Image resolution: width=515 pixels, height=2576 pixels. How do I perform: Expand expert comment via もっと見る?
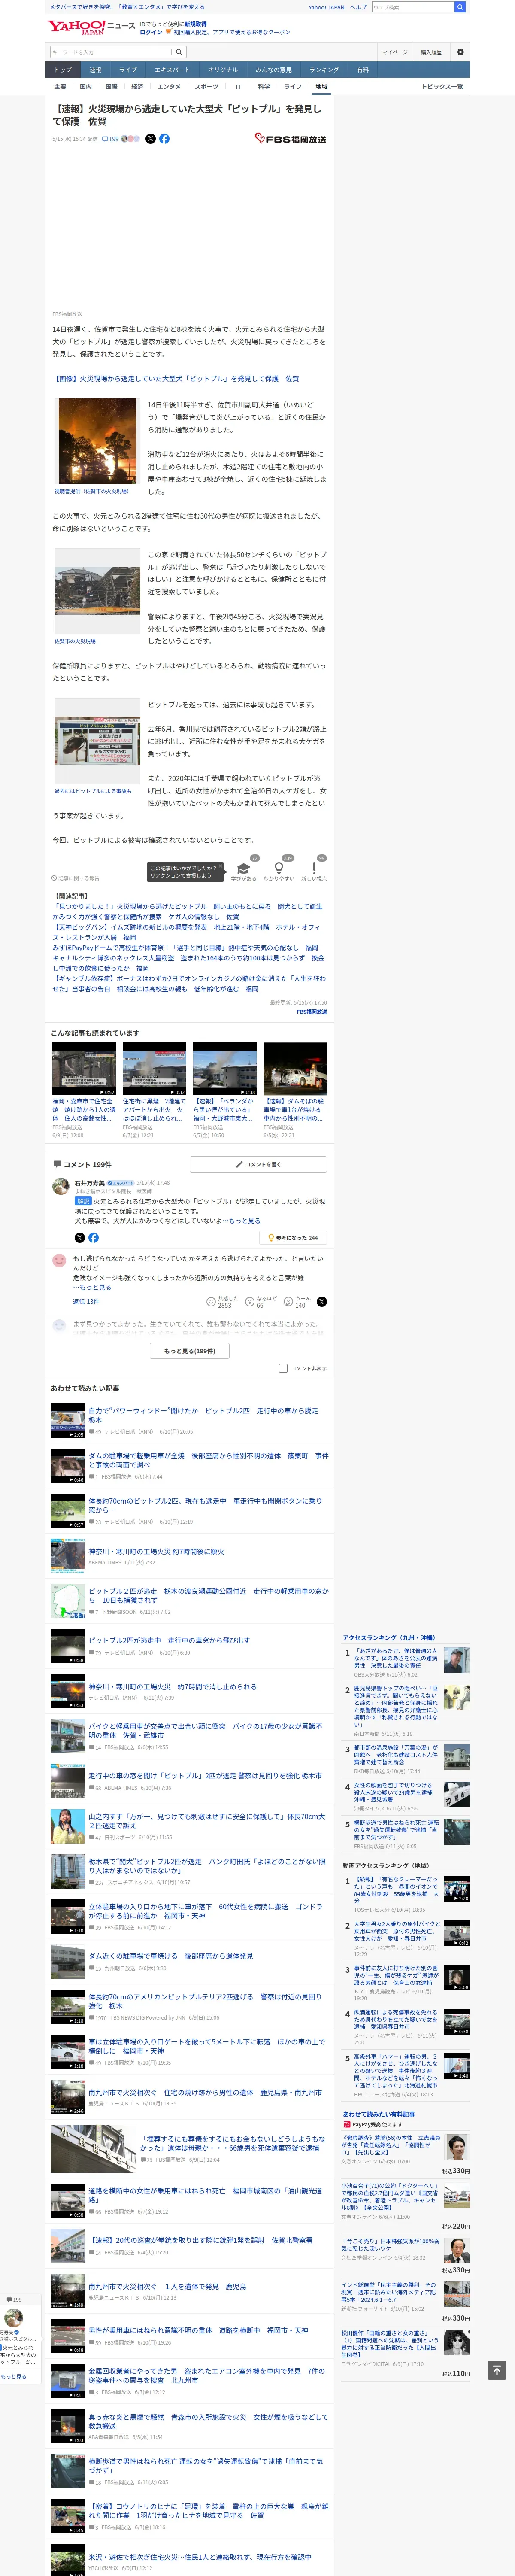click(244, 1220)
